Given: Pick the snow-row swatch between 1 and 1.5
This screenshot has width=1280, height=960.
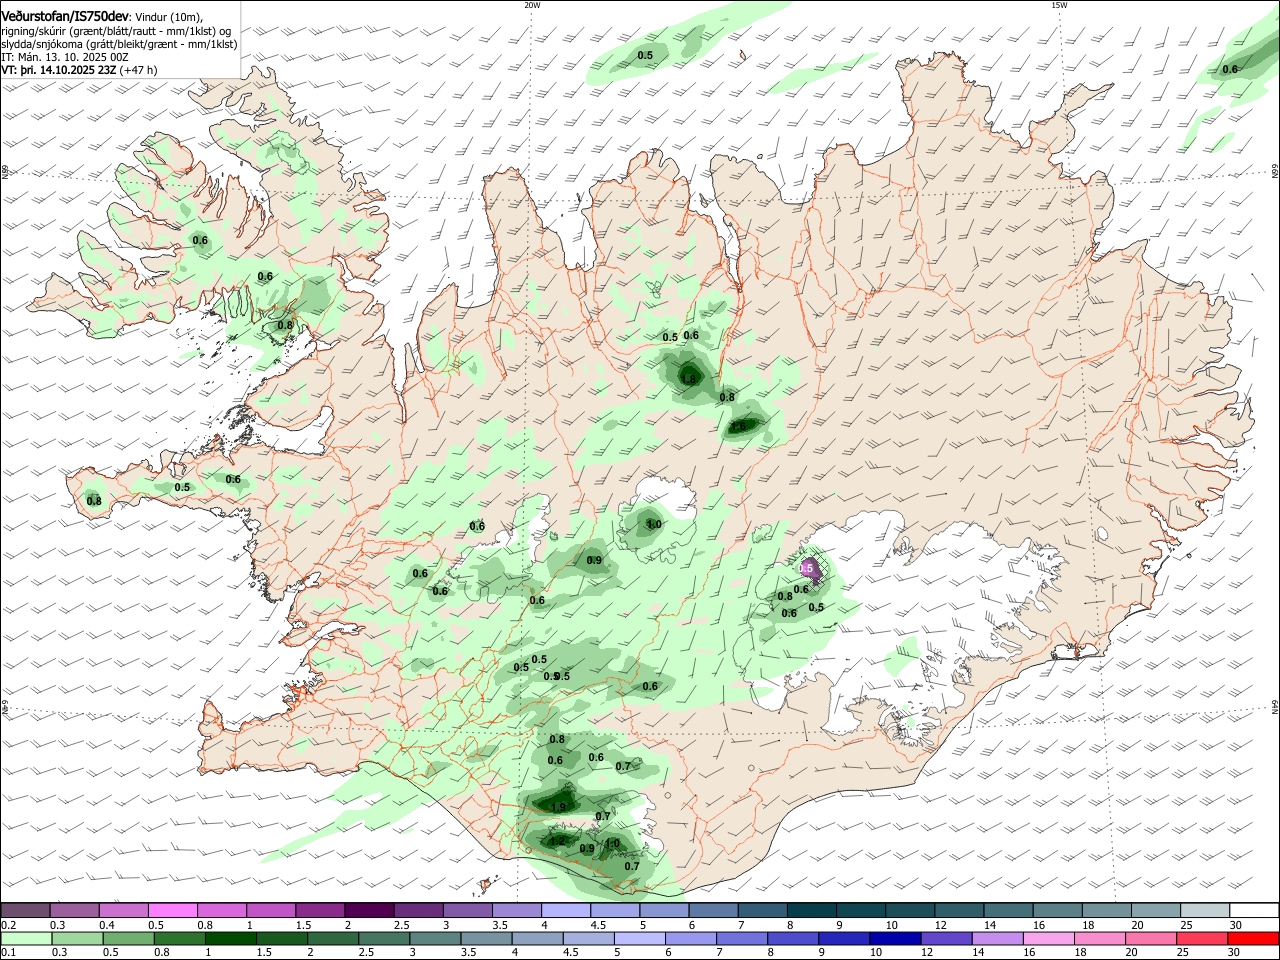Looking at the screenshot, I should click(270, 910).
